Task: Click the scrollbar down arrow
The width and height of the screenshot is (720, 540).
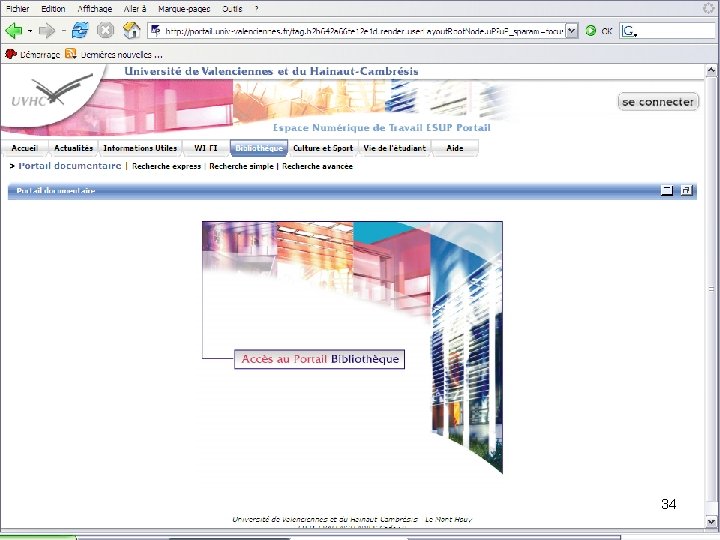Action: point(711,522)
